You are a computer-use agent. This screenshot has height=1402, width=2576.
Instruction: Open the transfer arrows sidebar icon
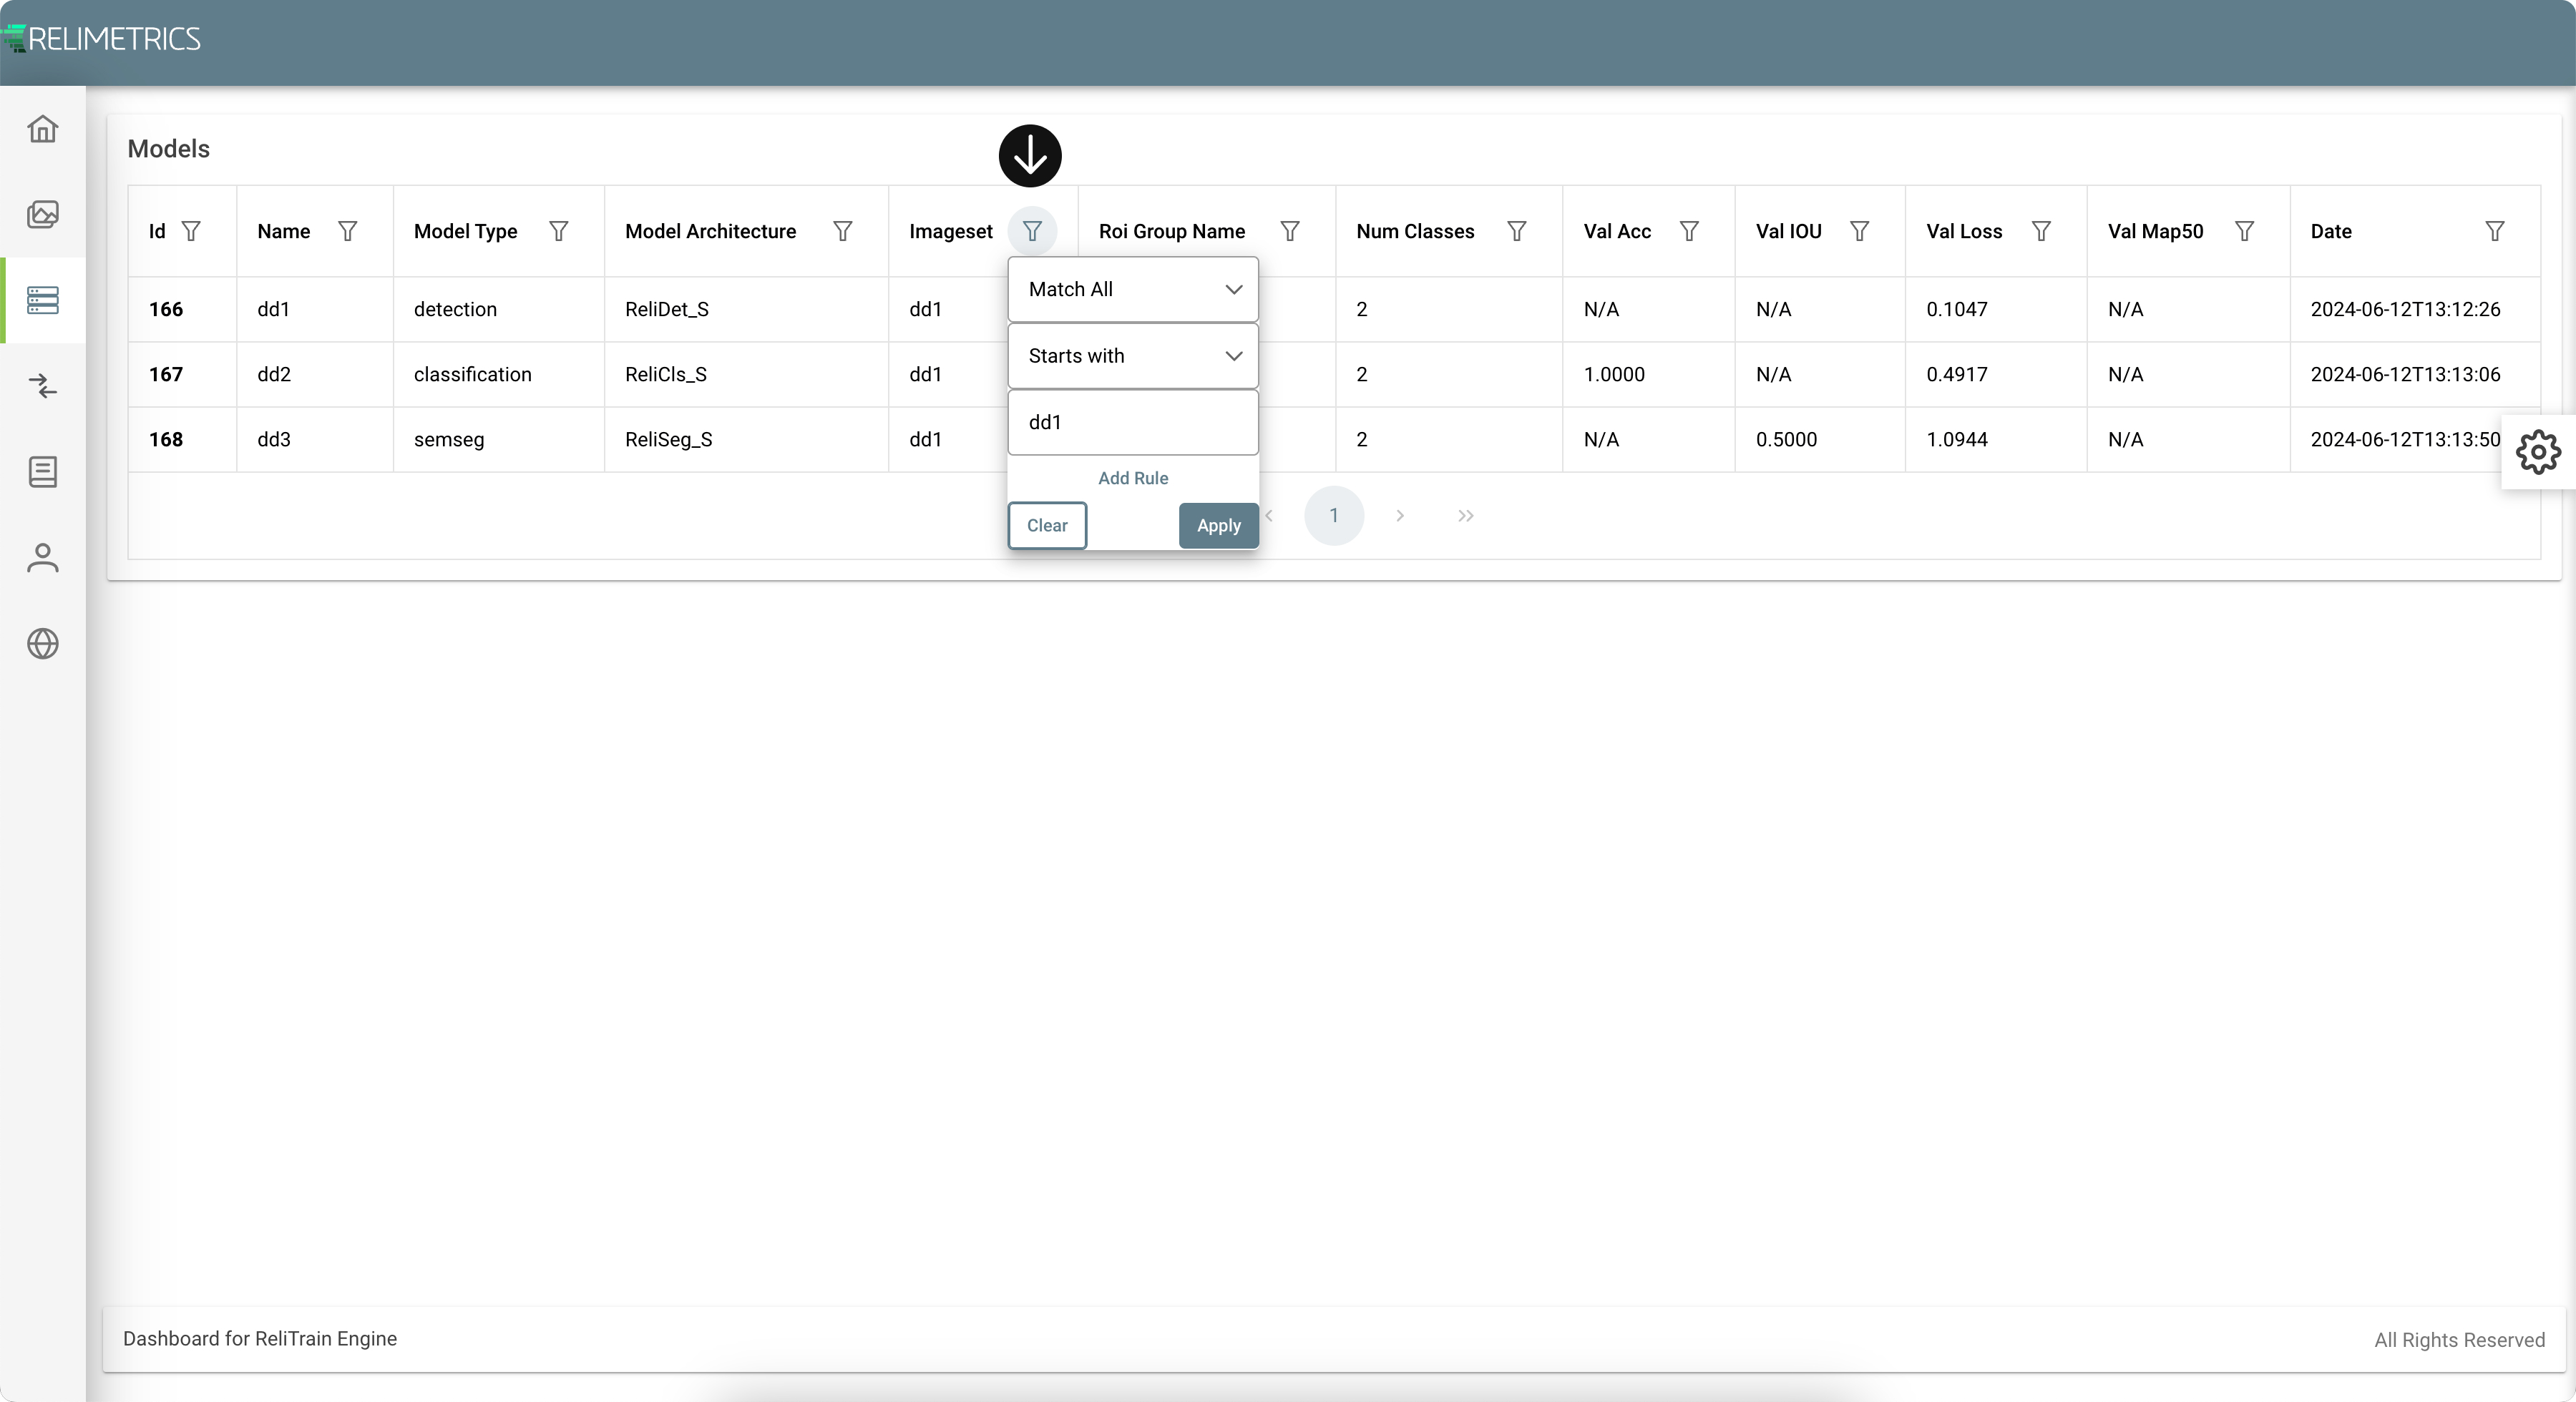pos(43,386)
